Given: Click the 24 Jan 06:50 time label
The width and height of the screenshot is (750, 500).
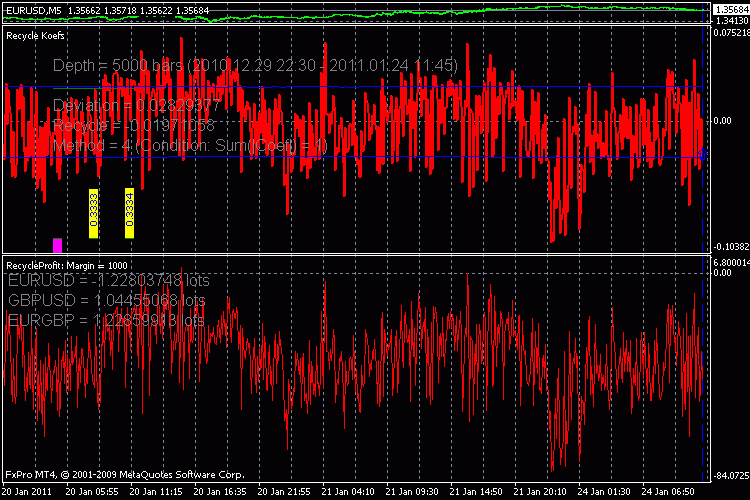Looking at the screenshot, I should pos(667,492).
